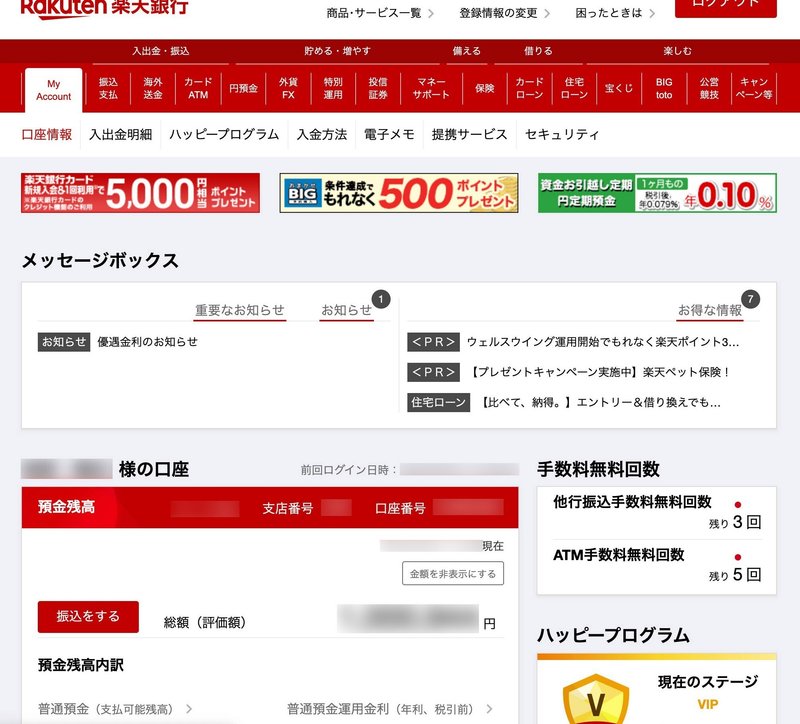Click the 円定期預金 年0.10% banner
This screenshot has width=800, height=724.
click(657, 193)
